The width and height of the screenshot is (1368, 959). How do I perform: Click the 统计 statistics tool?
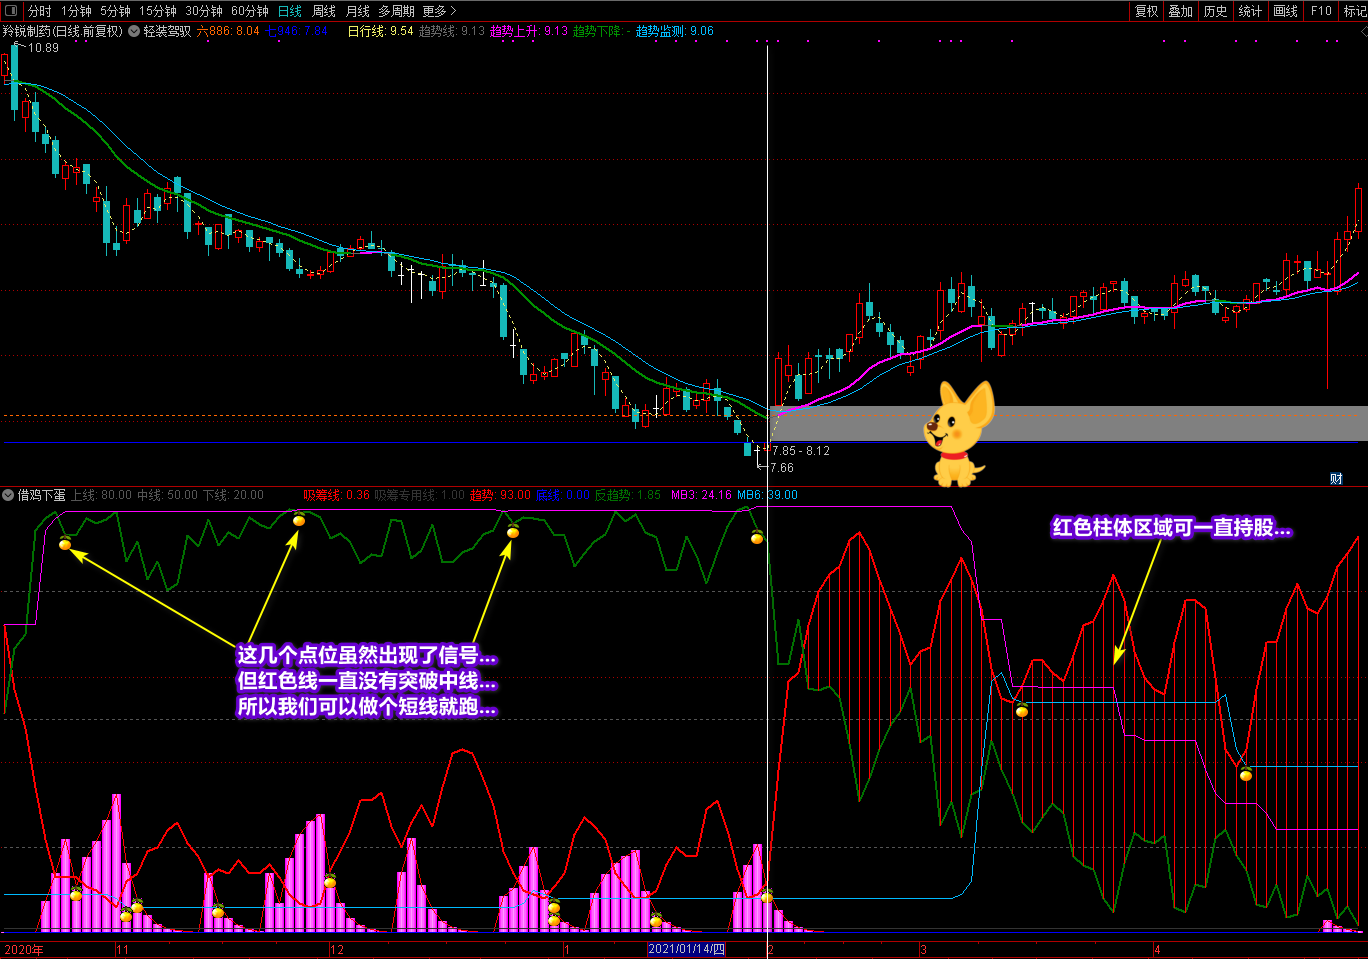[1250, 11]
